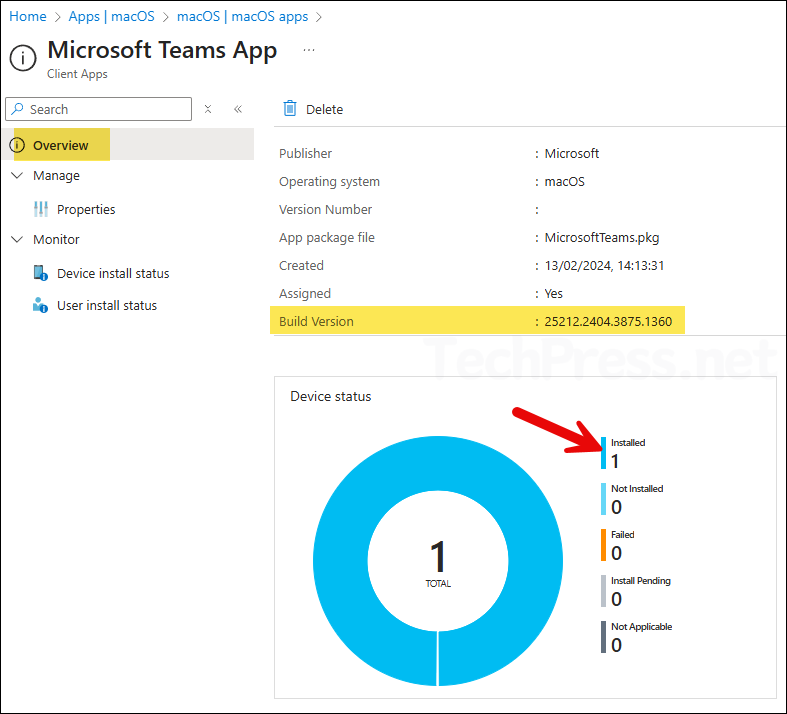Screen dimensions: 787x714
Task: Open Properties in the sidebar
Action: [x=86, y=209]
